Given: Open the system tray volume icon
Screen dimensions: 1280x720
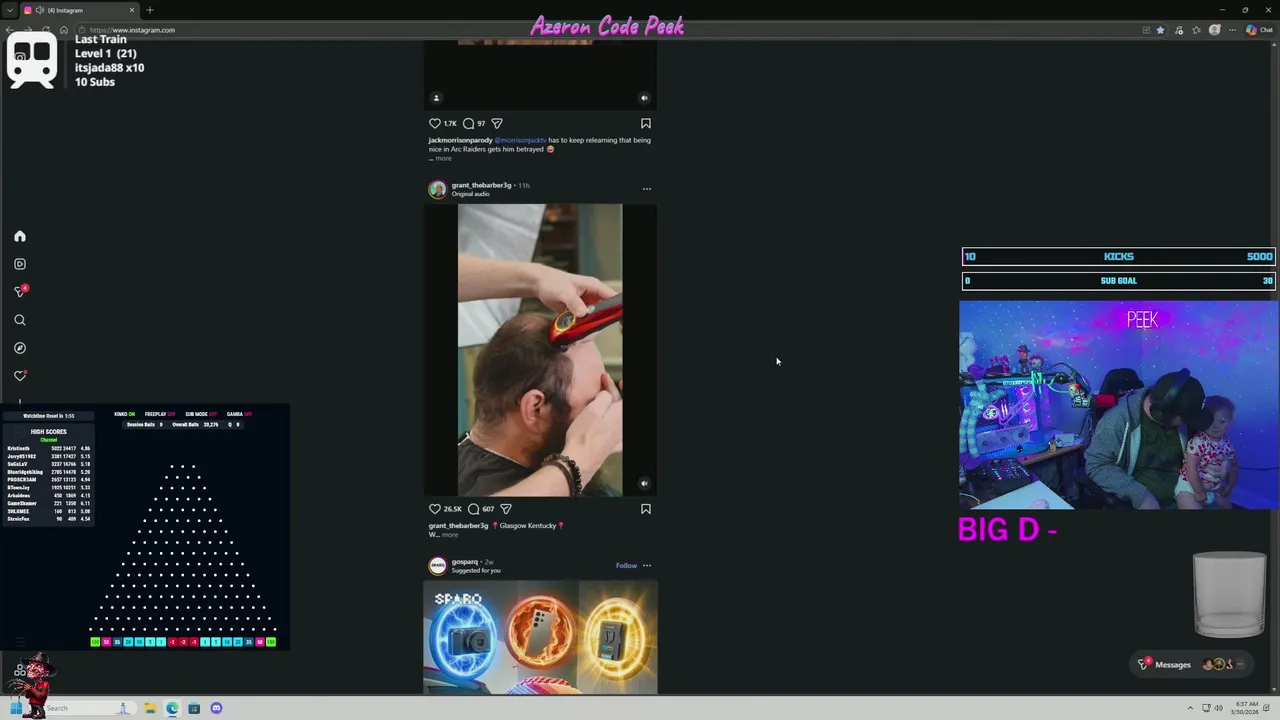Looking at the screenshot, I should pyautogui.click(x=1218, y=708).
